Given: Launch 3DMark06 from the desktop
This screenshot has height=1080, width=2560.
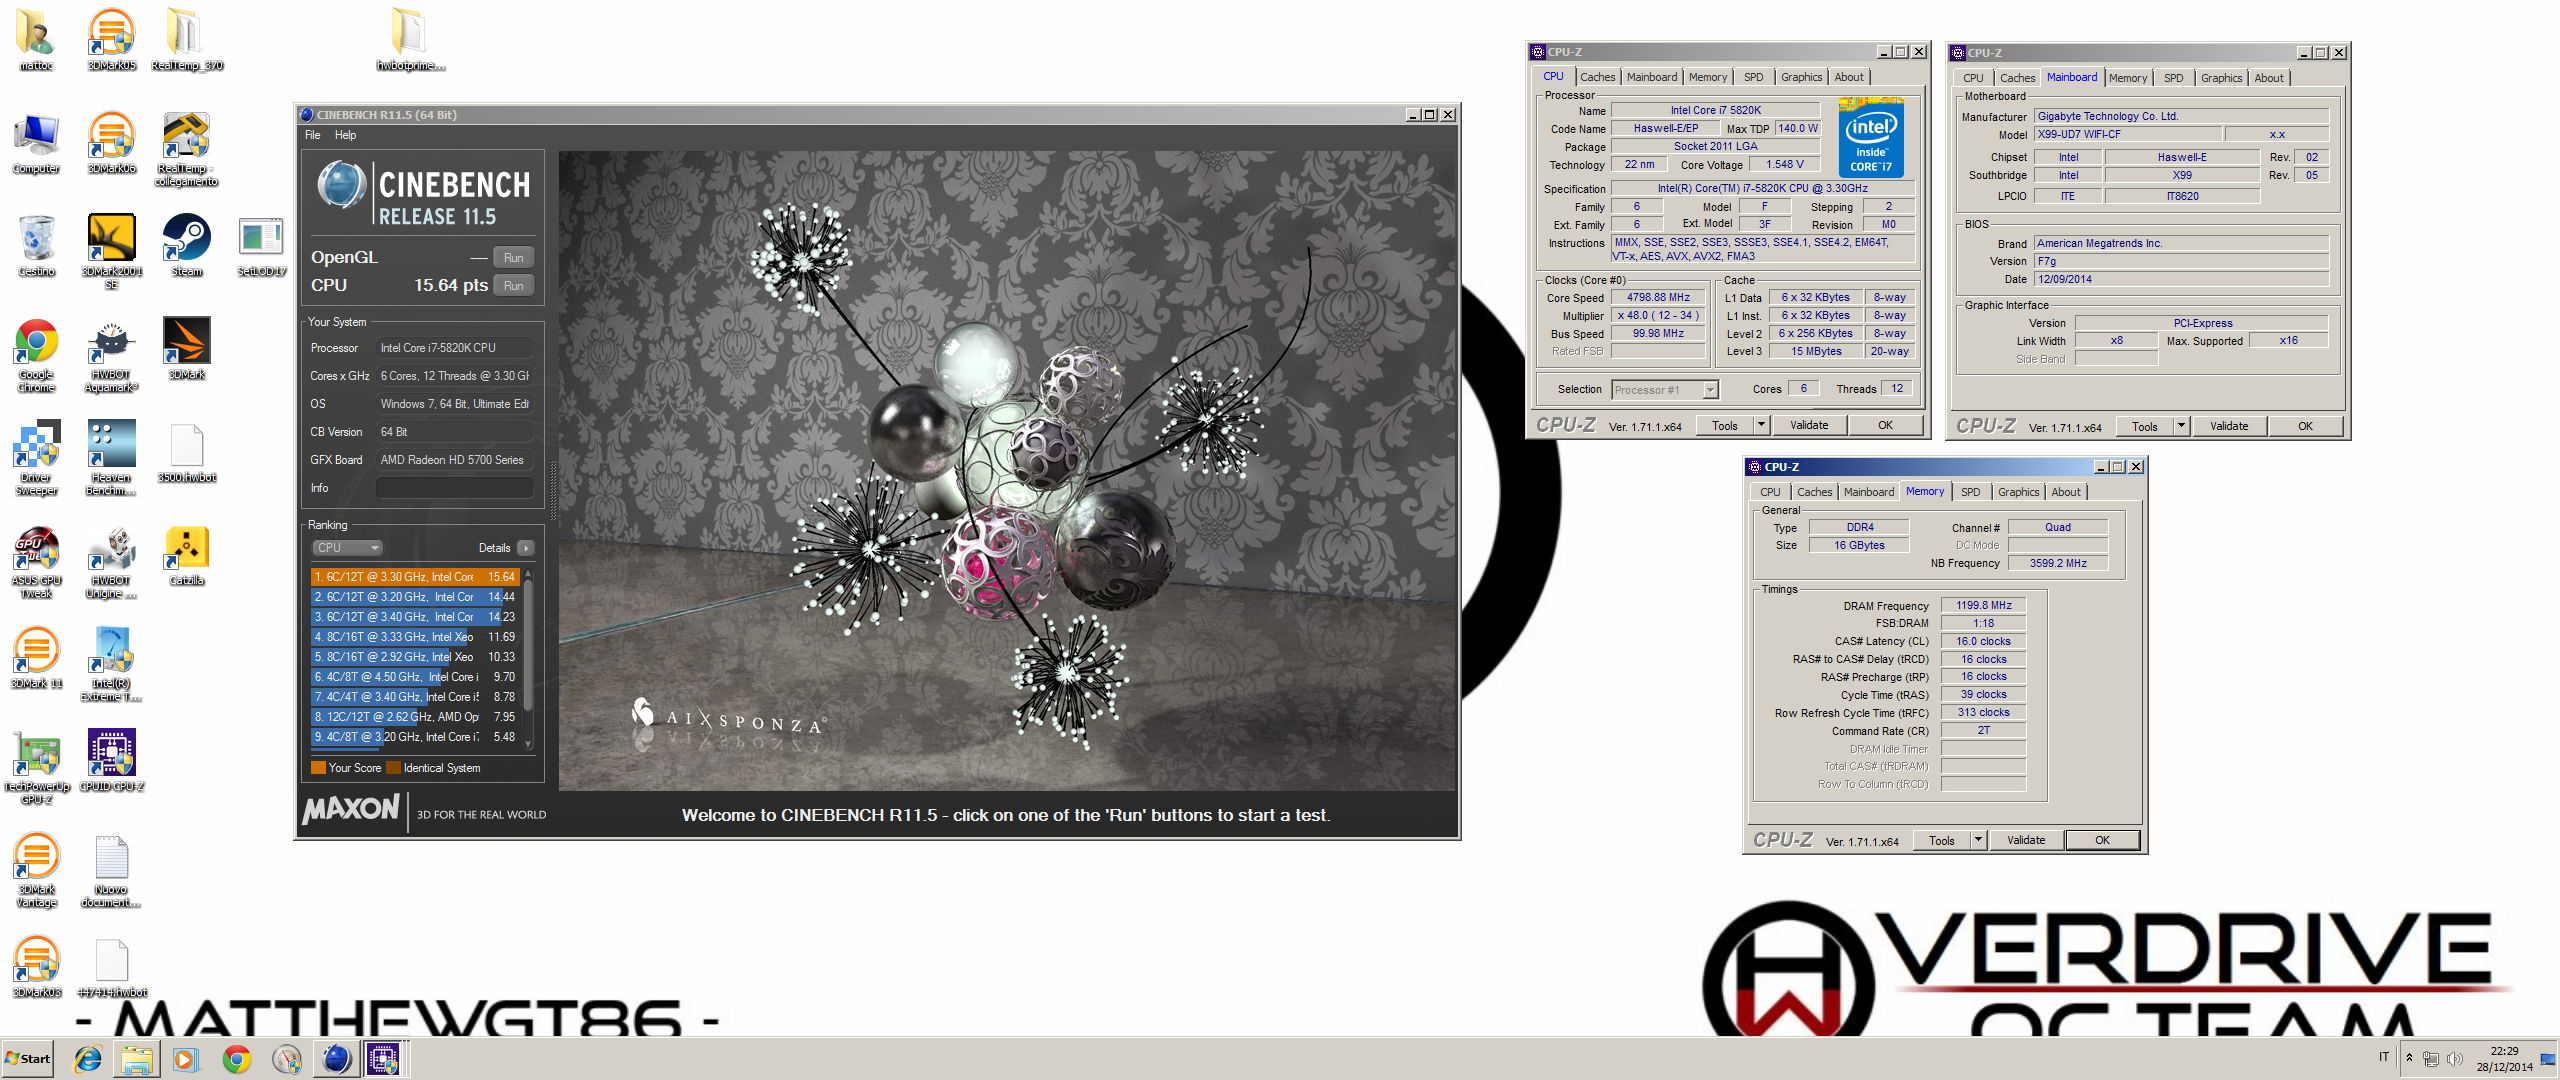Looking at the screenshot, I should pos(111,142).
